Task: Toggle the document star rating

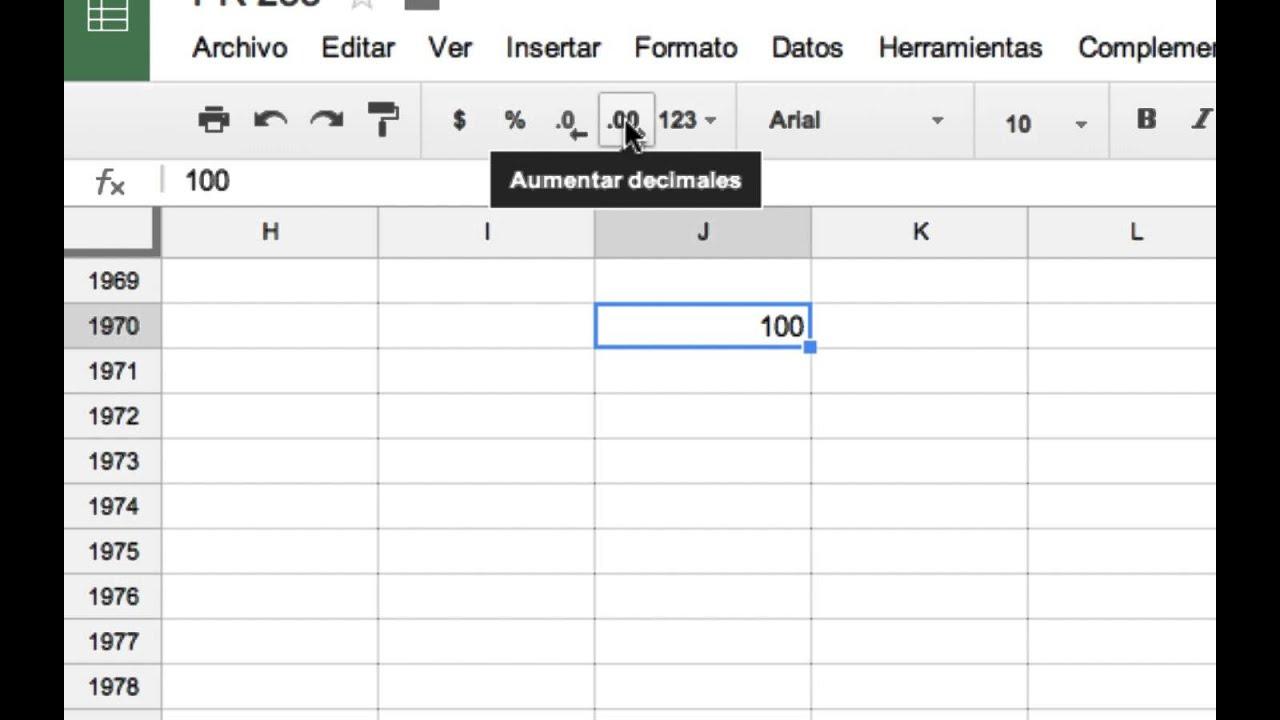Action: pos(361,4)
